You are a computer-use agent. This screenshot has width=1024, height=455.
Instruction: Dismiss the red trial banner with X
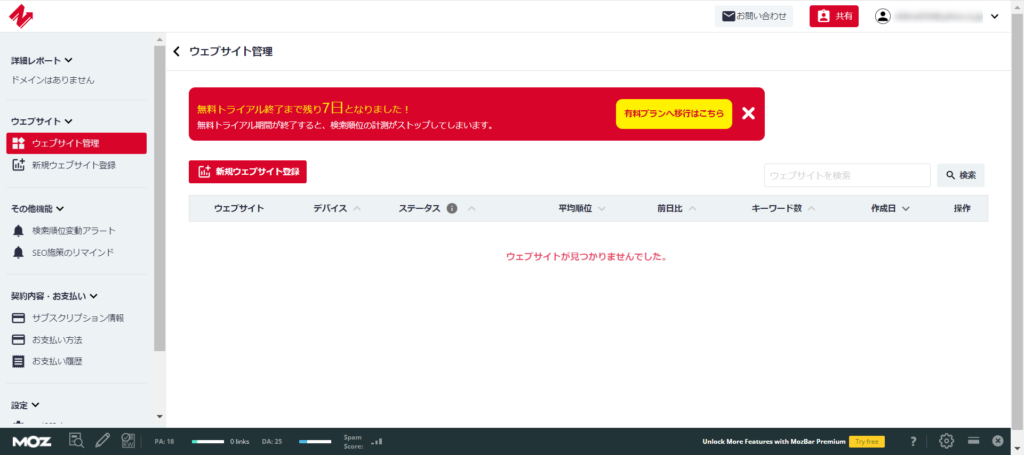748,114
